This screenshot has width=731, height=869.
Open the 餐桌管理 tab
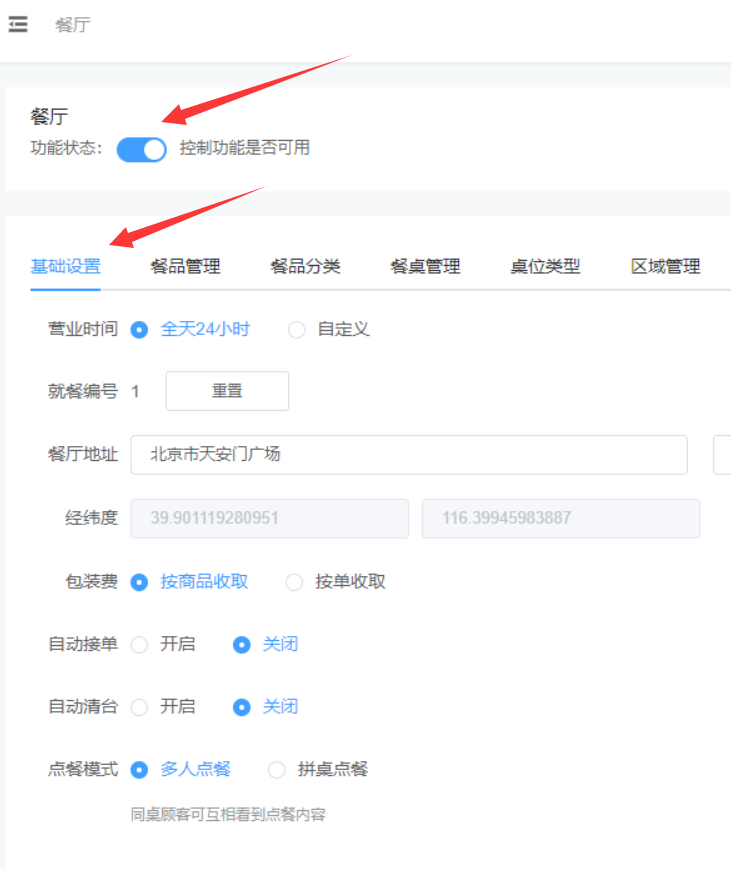tap(425, 267)
